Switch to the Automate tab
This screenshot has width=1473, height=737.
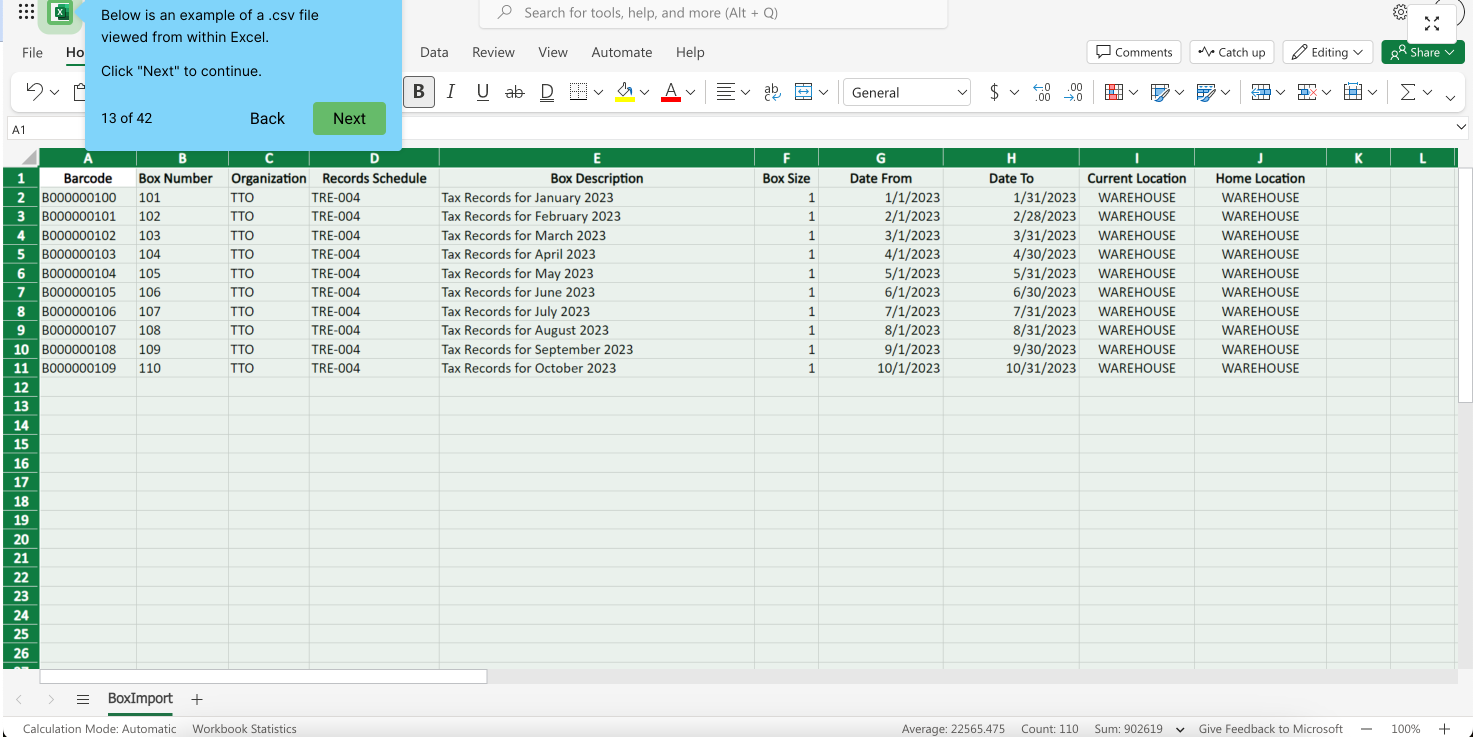click(621, 52)
